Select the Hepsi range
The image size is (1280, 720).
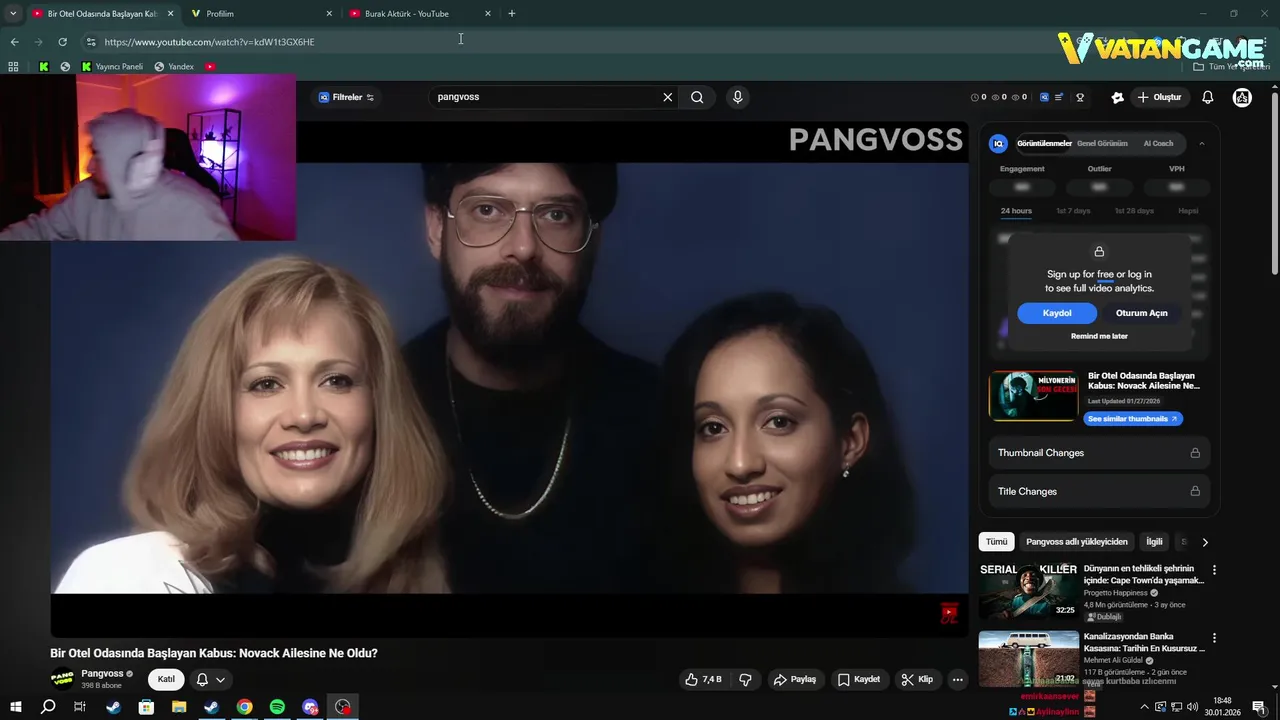click(1188, 211)
